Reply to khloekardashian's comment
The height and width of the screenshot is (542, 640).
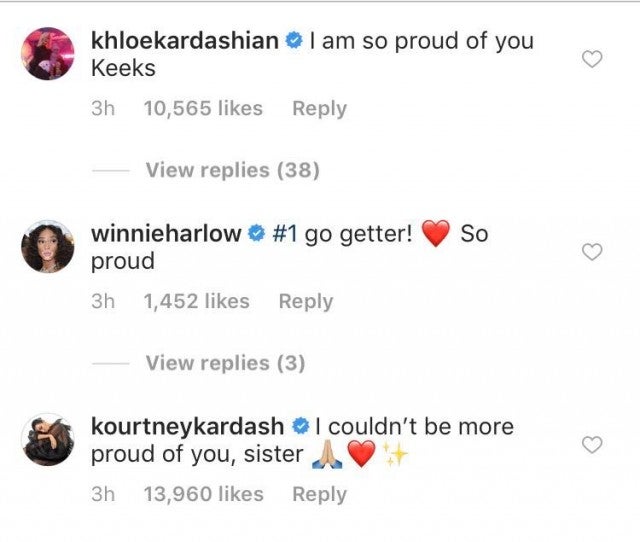pos(318,109)
